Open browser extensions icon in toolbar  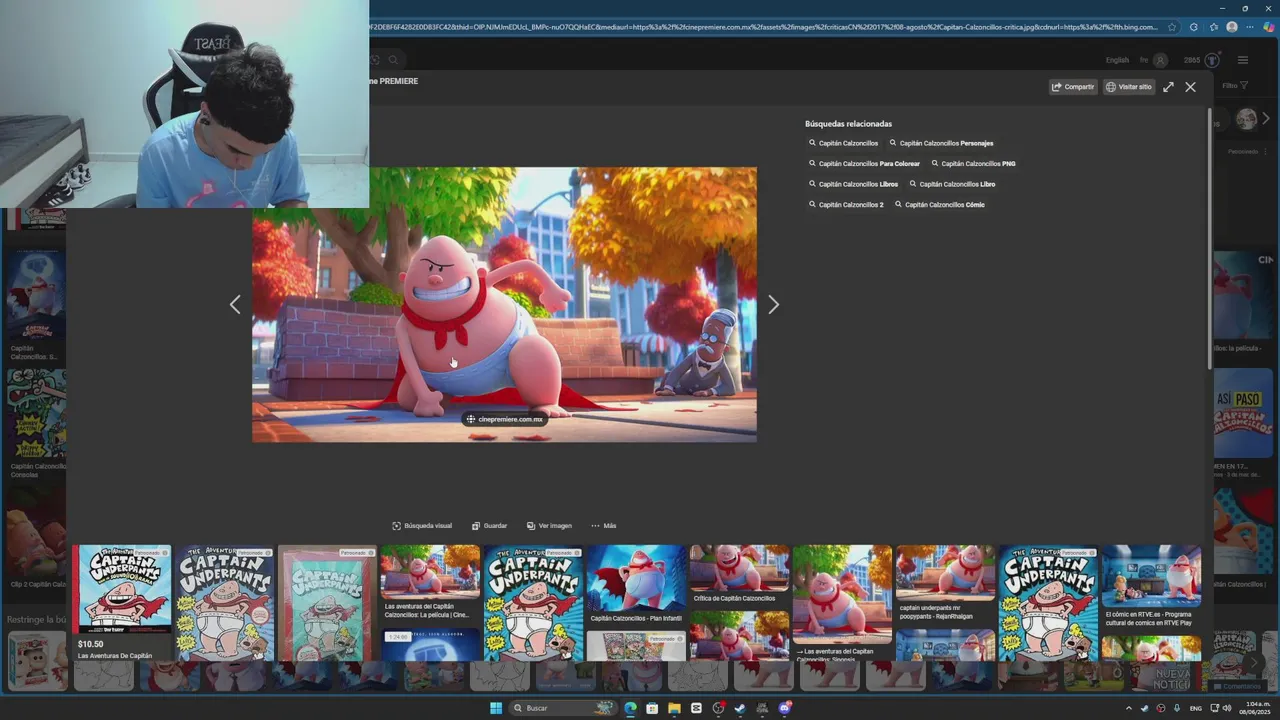tap(1193, 27)
